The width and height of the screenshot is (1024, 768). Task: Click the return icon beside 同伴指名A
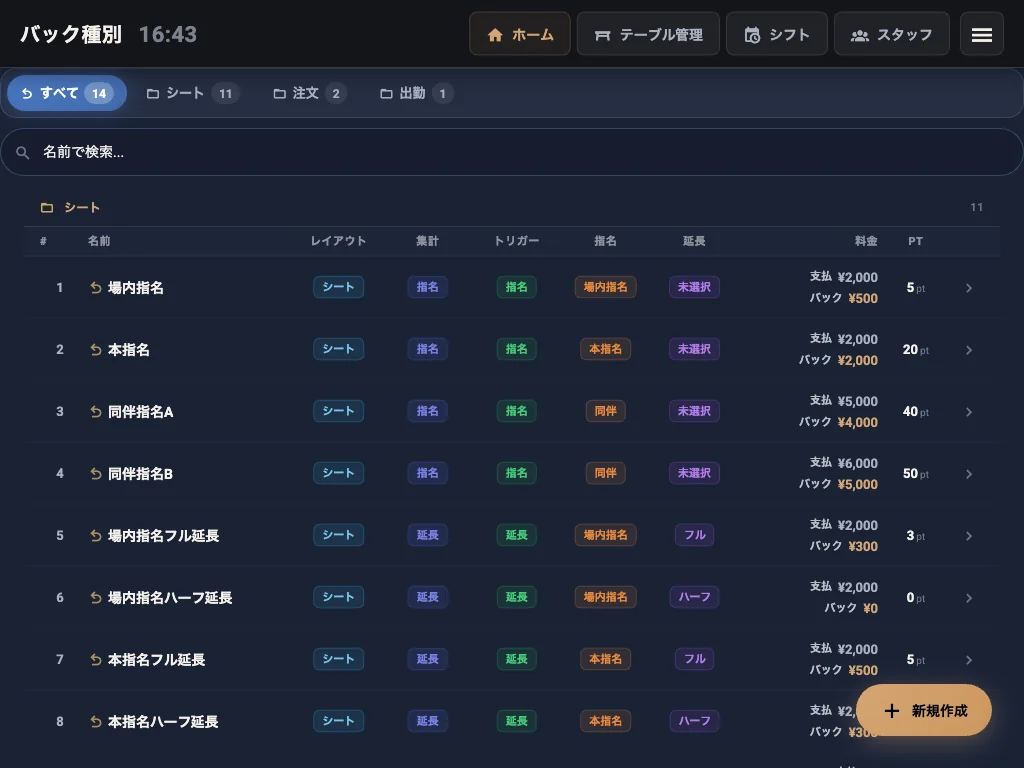tap(95, 411)
